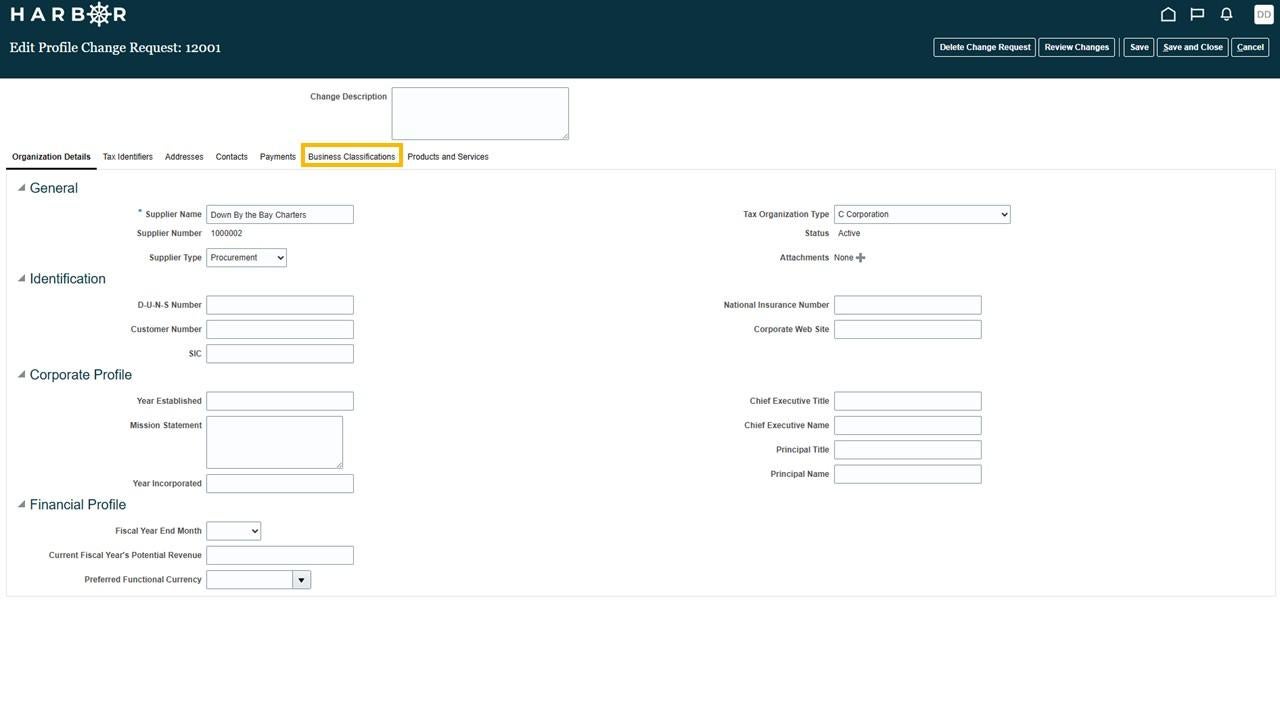Focus the Principal Name field

pyautogui.click(x=908, y=474)
